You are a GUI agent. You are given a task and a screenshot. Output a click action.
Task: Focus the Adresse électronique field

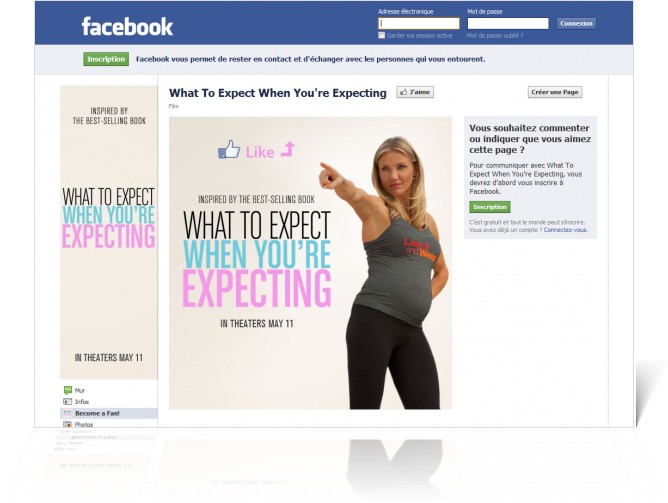tap(419, 23)
